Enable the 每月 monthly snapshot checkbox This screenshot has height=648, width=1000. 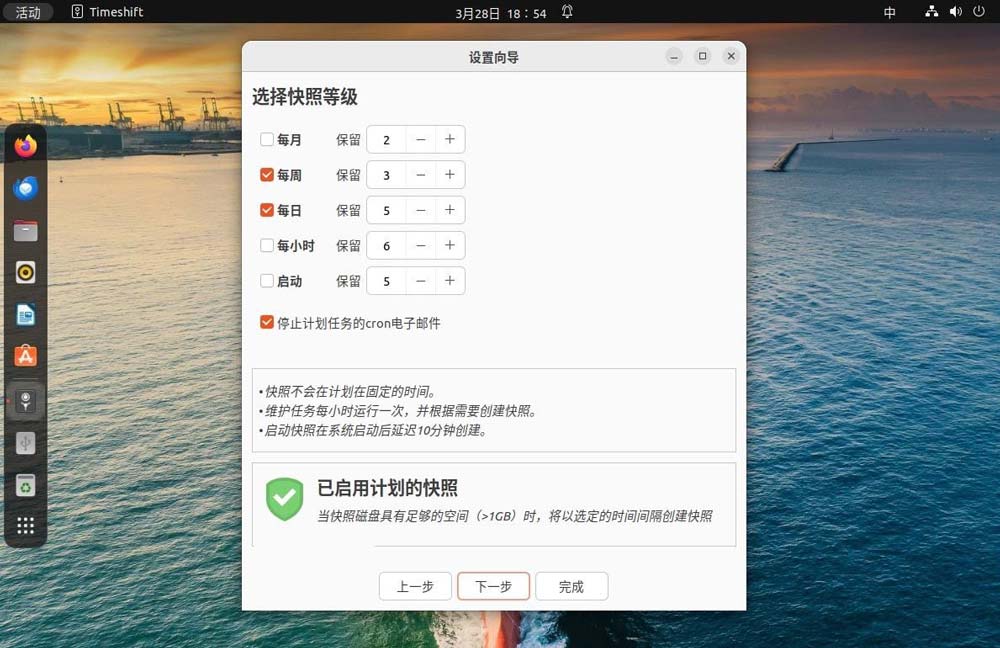tap(267, 140)
